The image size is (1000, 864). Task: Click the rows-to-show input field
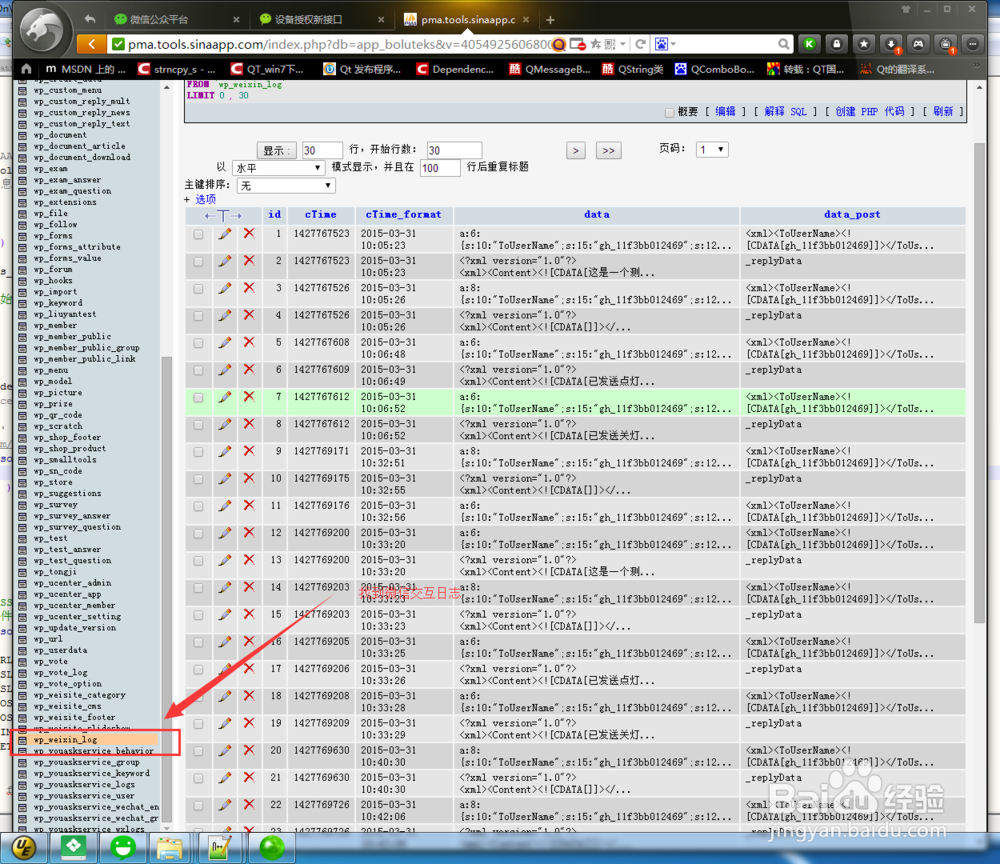point(322,150)
